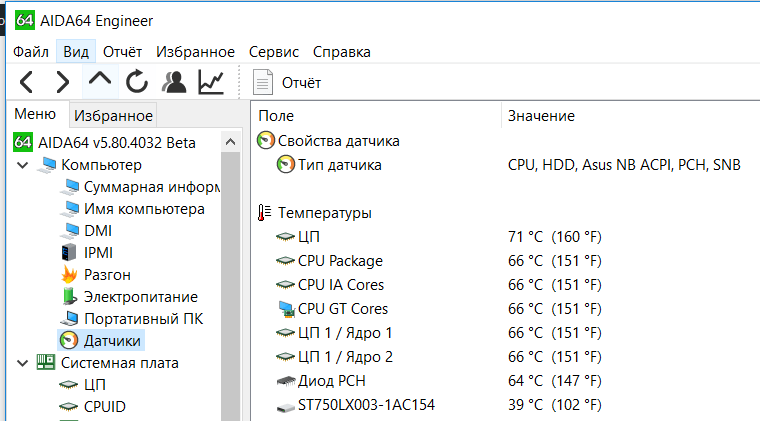Open the graph chart toolbar icon
Image resolution: width=760 pixels, height=421 pixels.
(x=211, y=82)
